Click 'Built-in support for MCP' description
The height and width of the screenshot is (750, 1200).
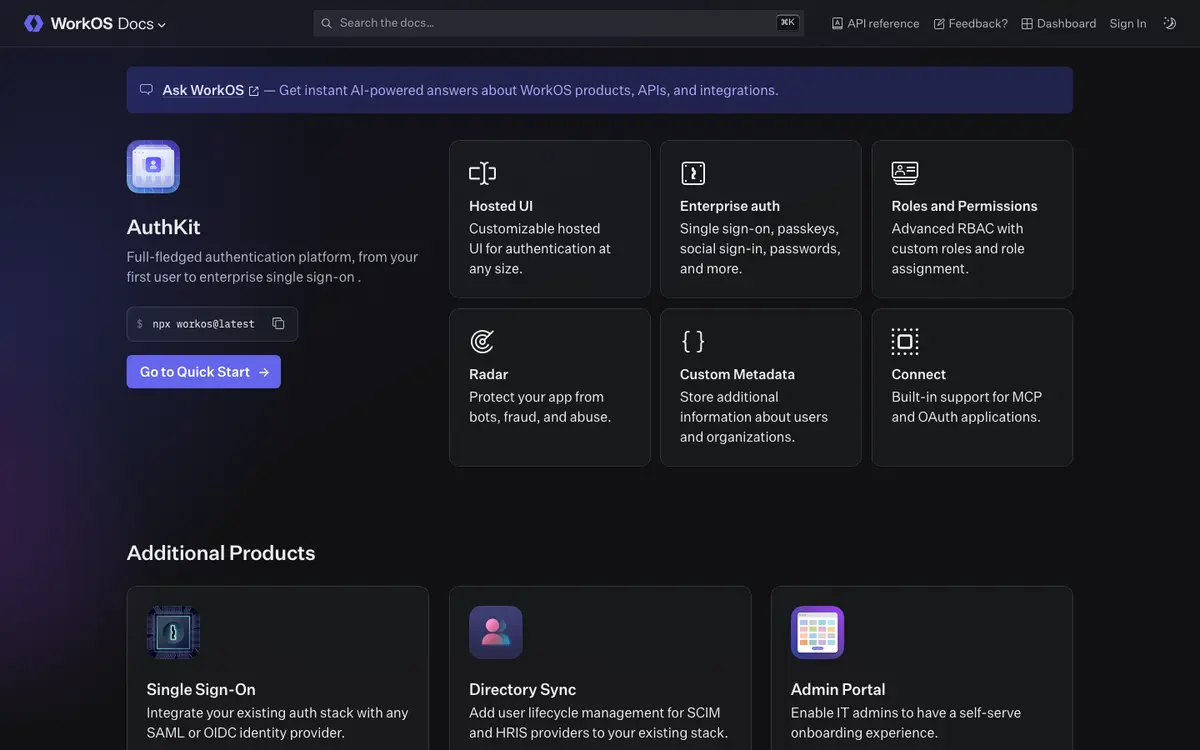point(967,407)
